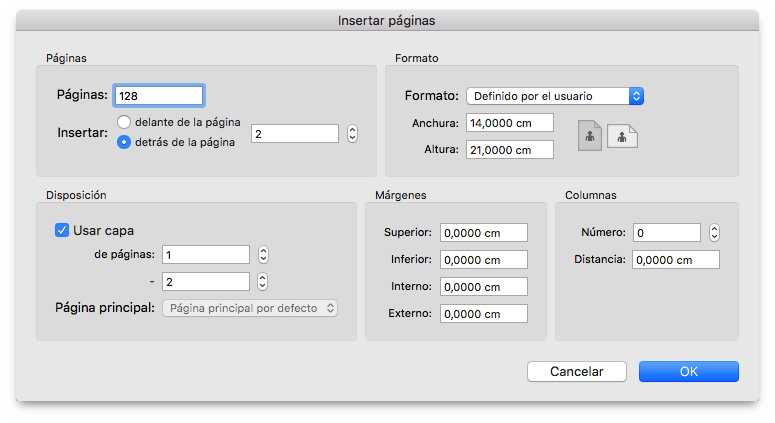Confirm with the OK button

click(689, 372)
